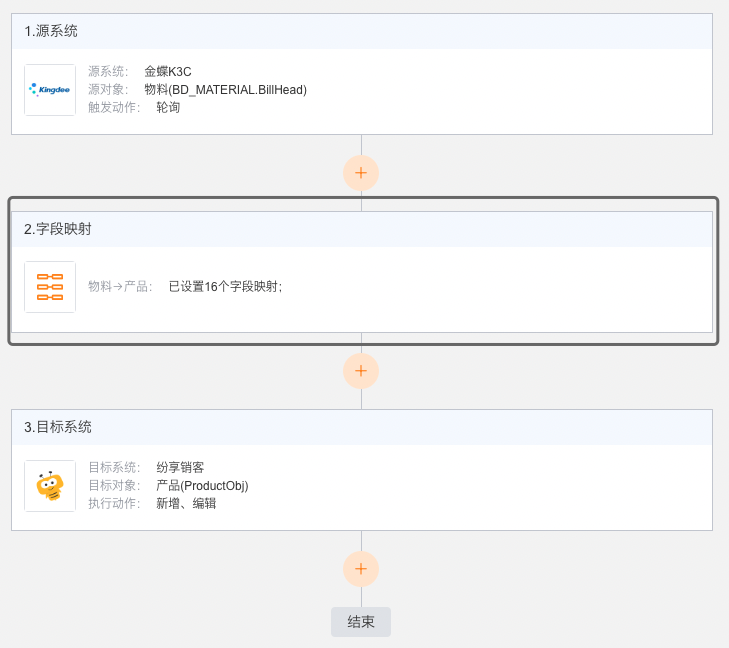
Task: Open the 3.目标系统 card header
Action: tap(362, 427)
